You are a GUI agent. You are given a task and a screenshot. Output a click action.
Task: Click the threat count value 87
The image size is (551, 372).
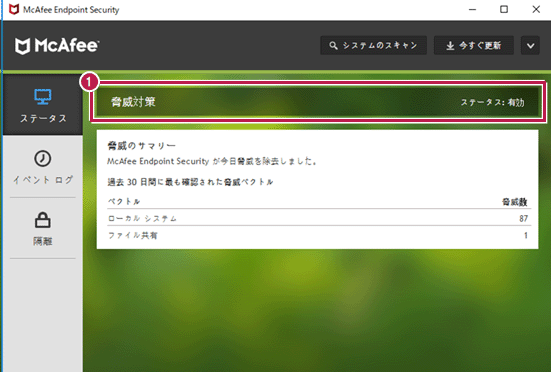point(524,218)
